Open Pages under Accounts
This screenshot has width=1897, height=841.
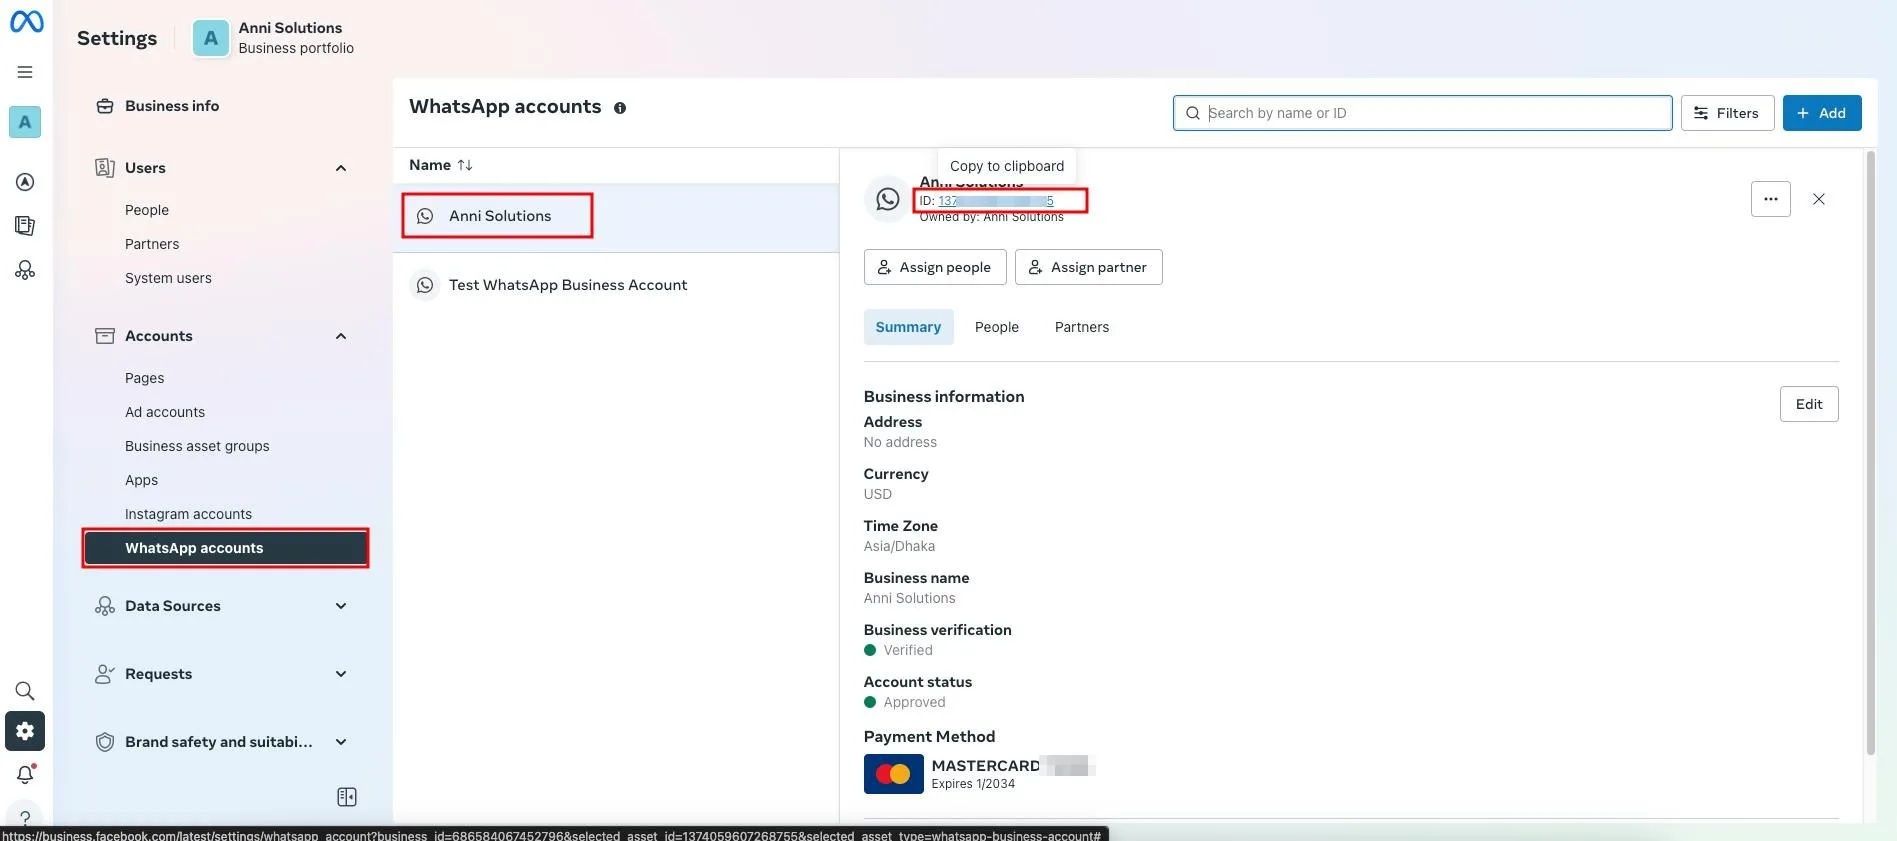(x=145, y=378)
